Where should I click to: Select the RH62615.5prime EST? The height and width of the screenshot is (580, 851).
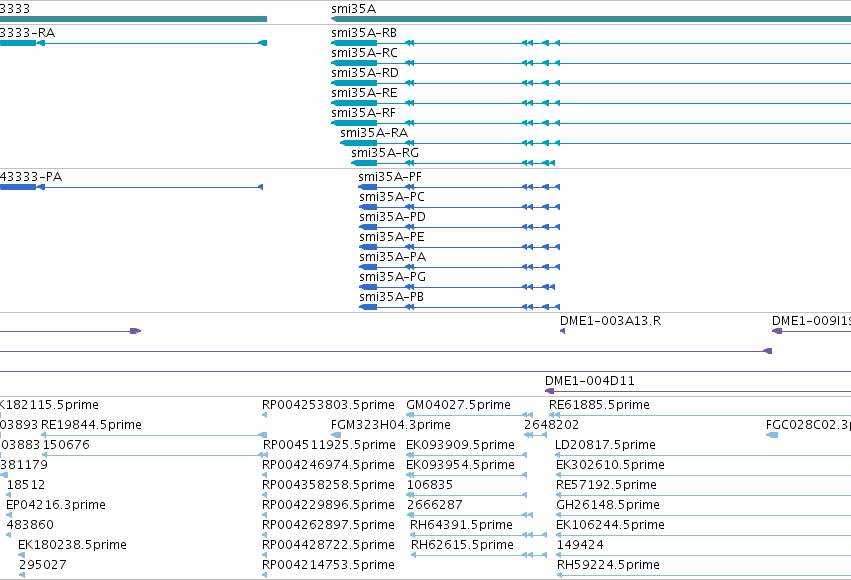pyautogui.click(x=462, y=545)
